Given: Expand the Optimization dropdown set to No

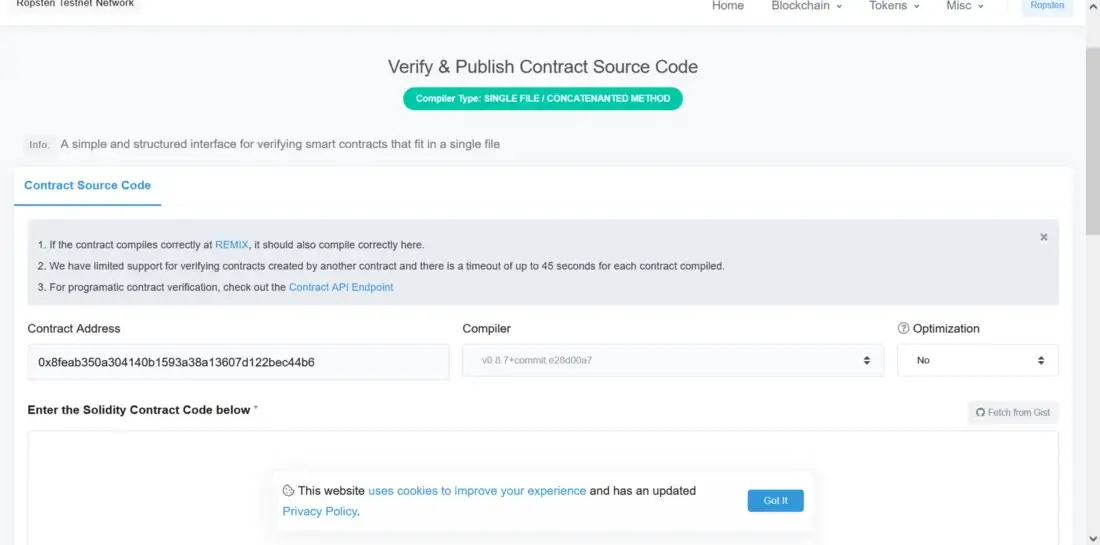Looking at the screenshot, I should coord(977,360).
